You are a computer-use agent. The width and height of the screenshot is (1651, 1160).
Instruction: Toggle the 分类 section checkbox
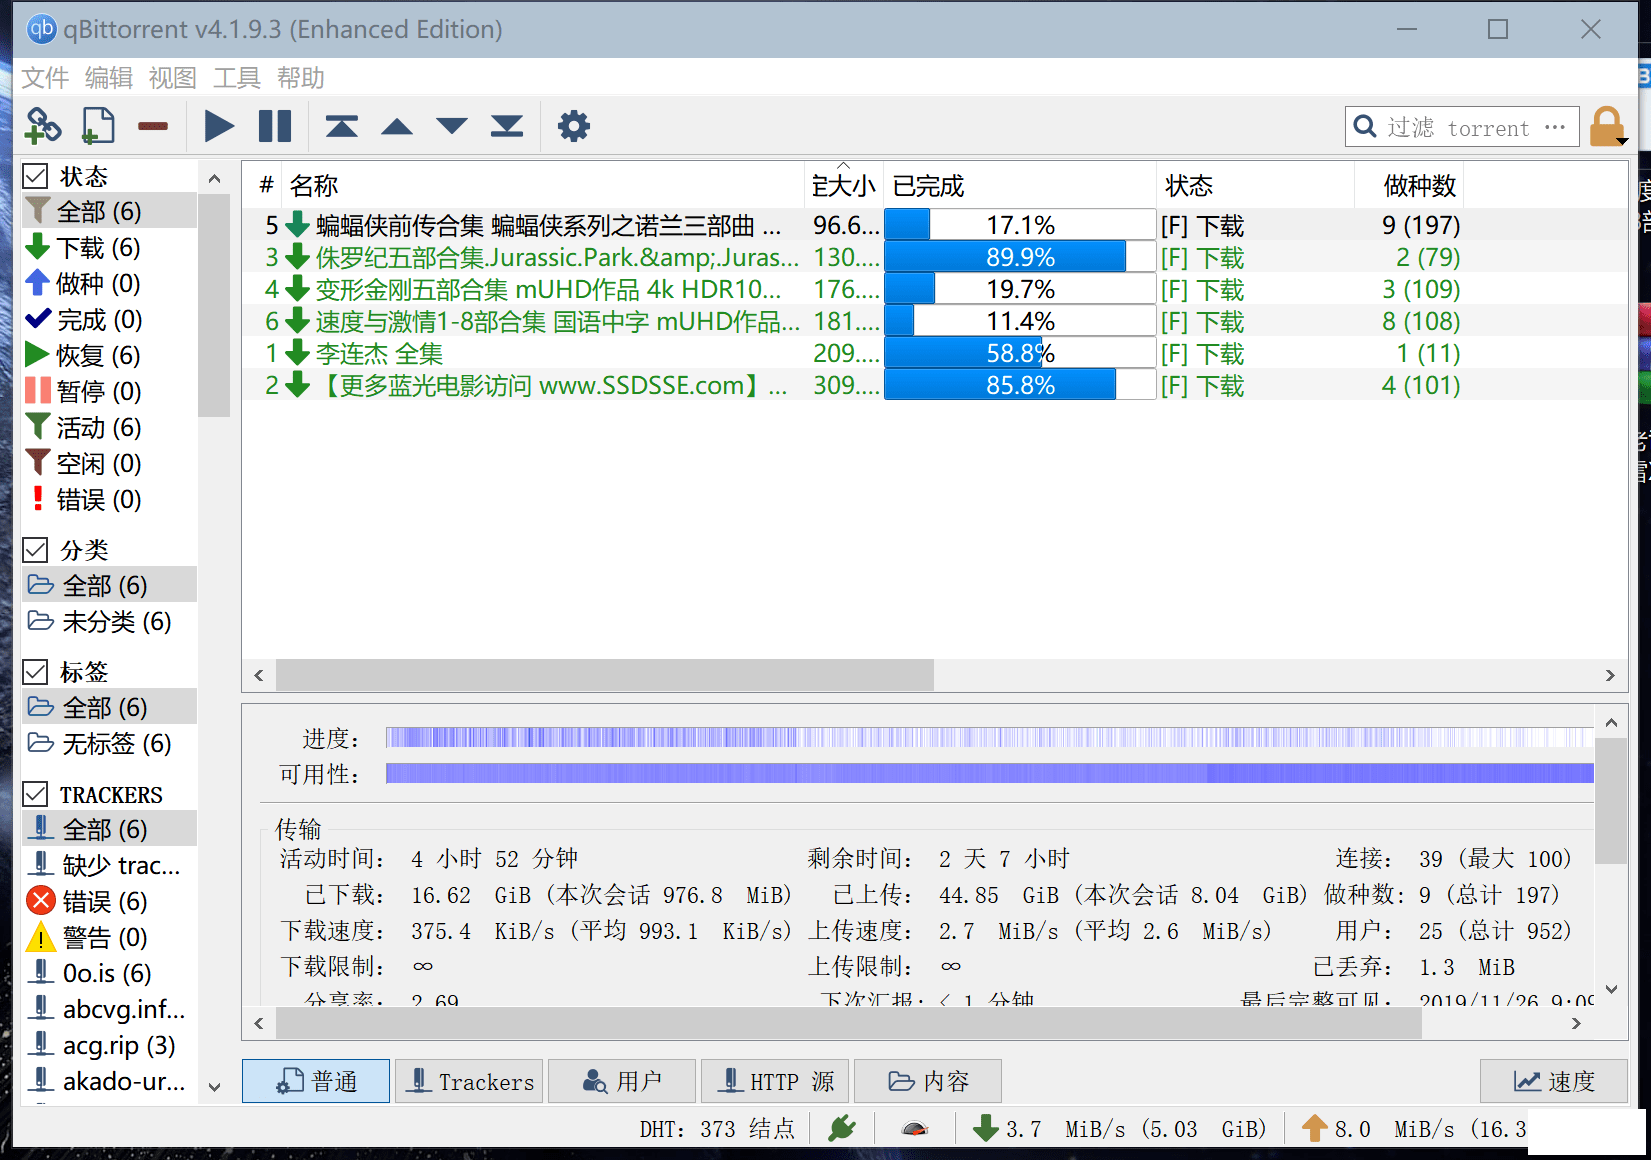(x=36, y=550)
